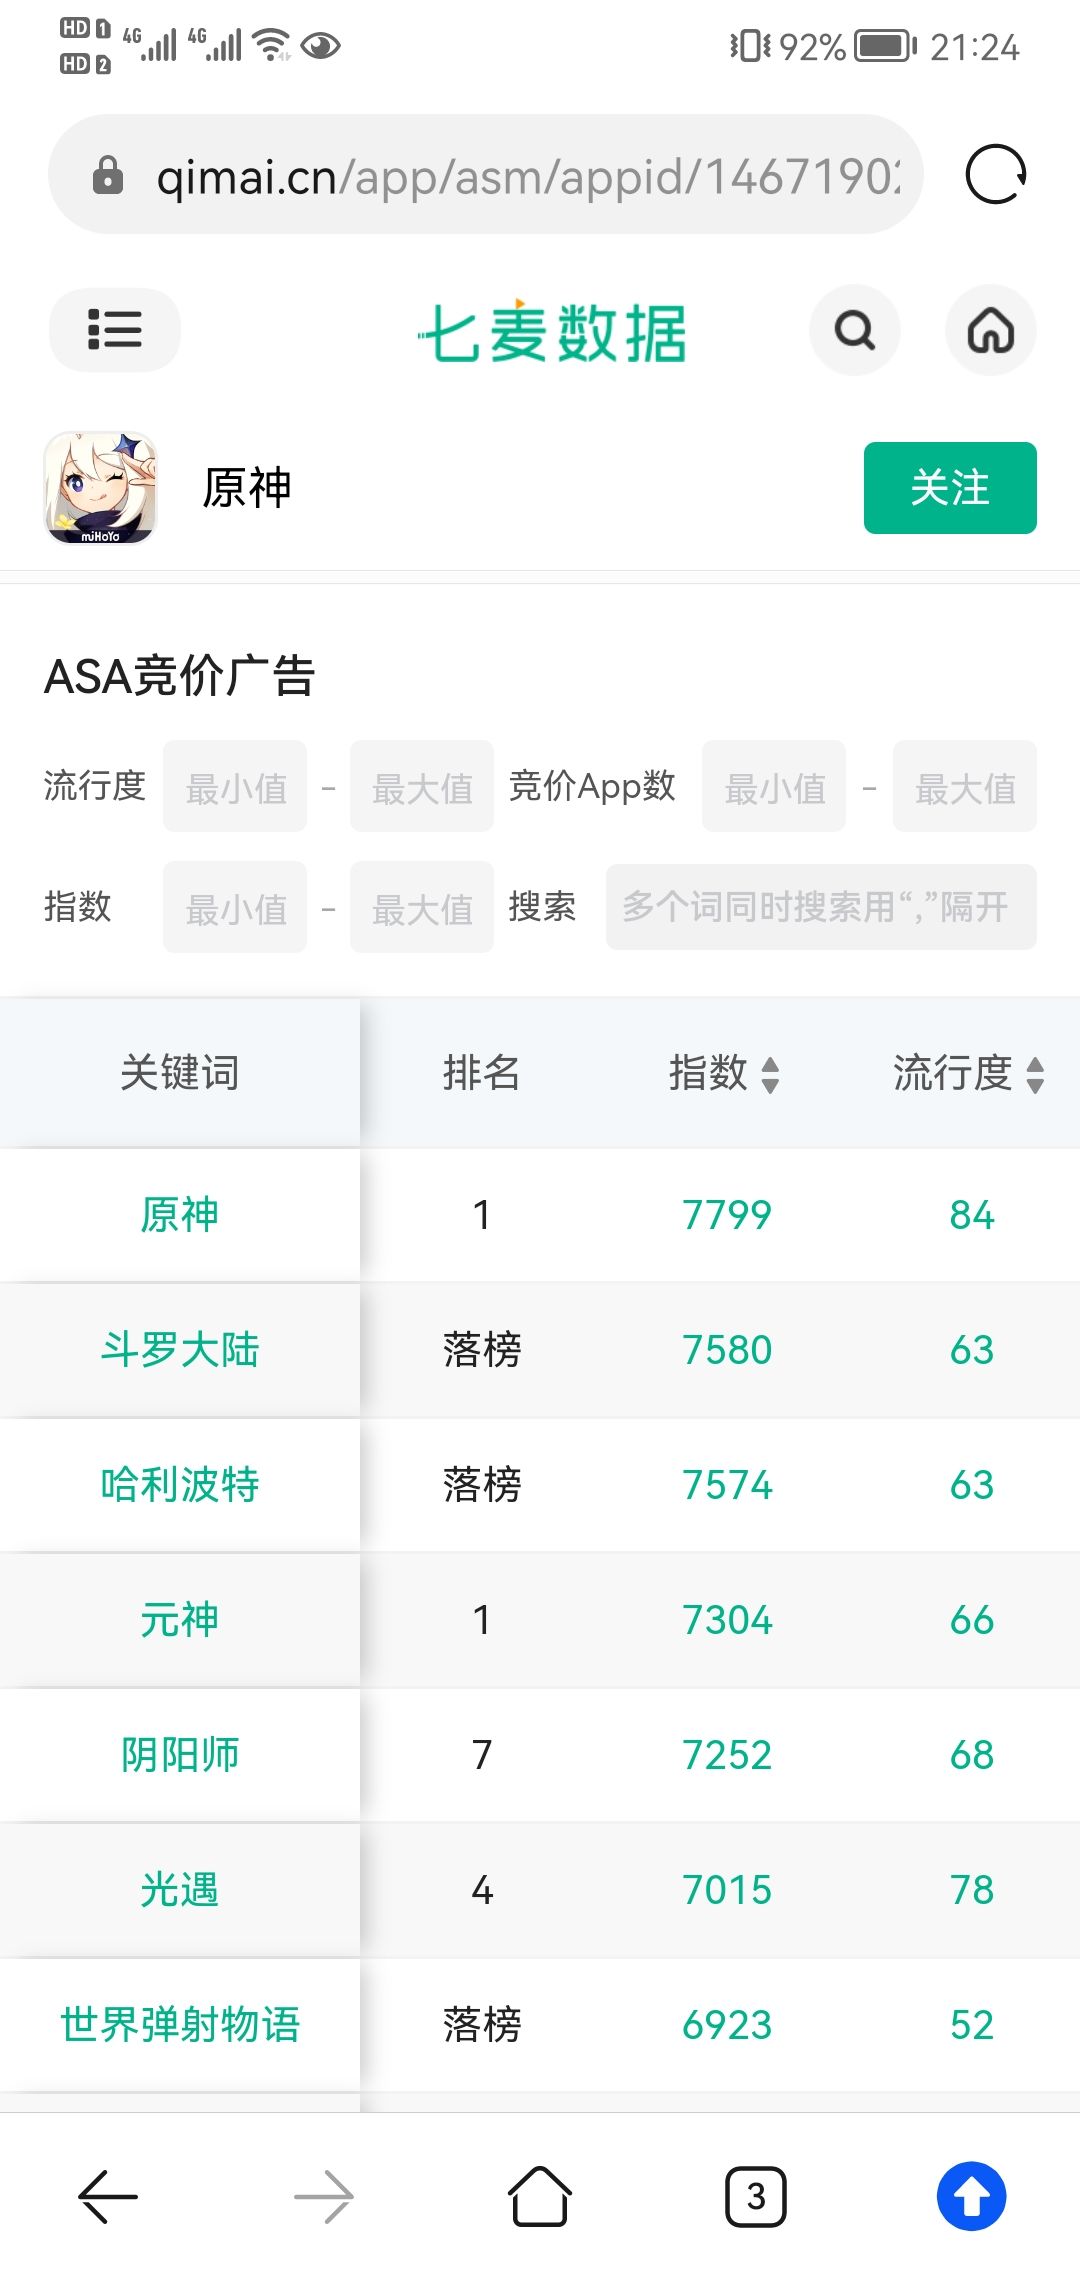The image size is (1080, 2280).
Task: Go back with browser back arrow
Action: [108, 2197]
